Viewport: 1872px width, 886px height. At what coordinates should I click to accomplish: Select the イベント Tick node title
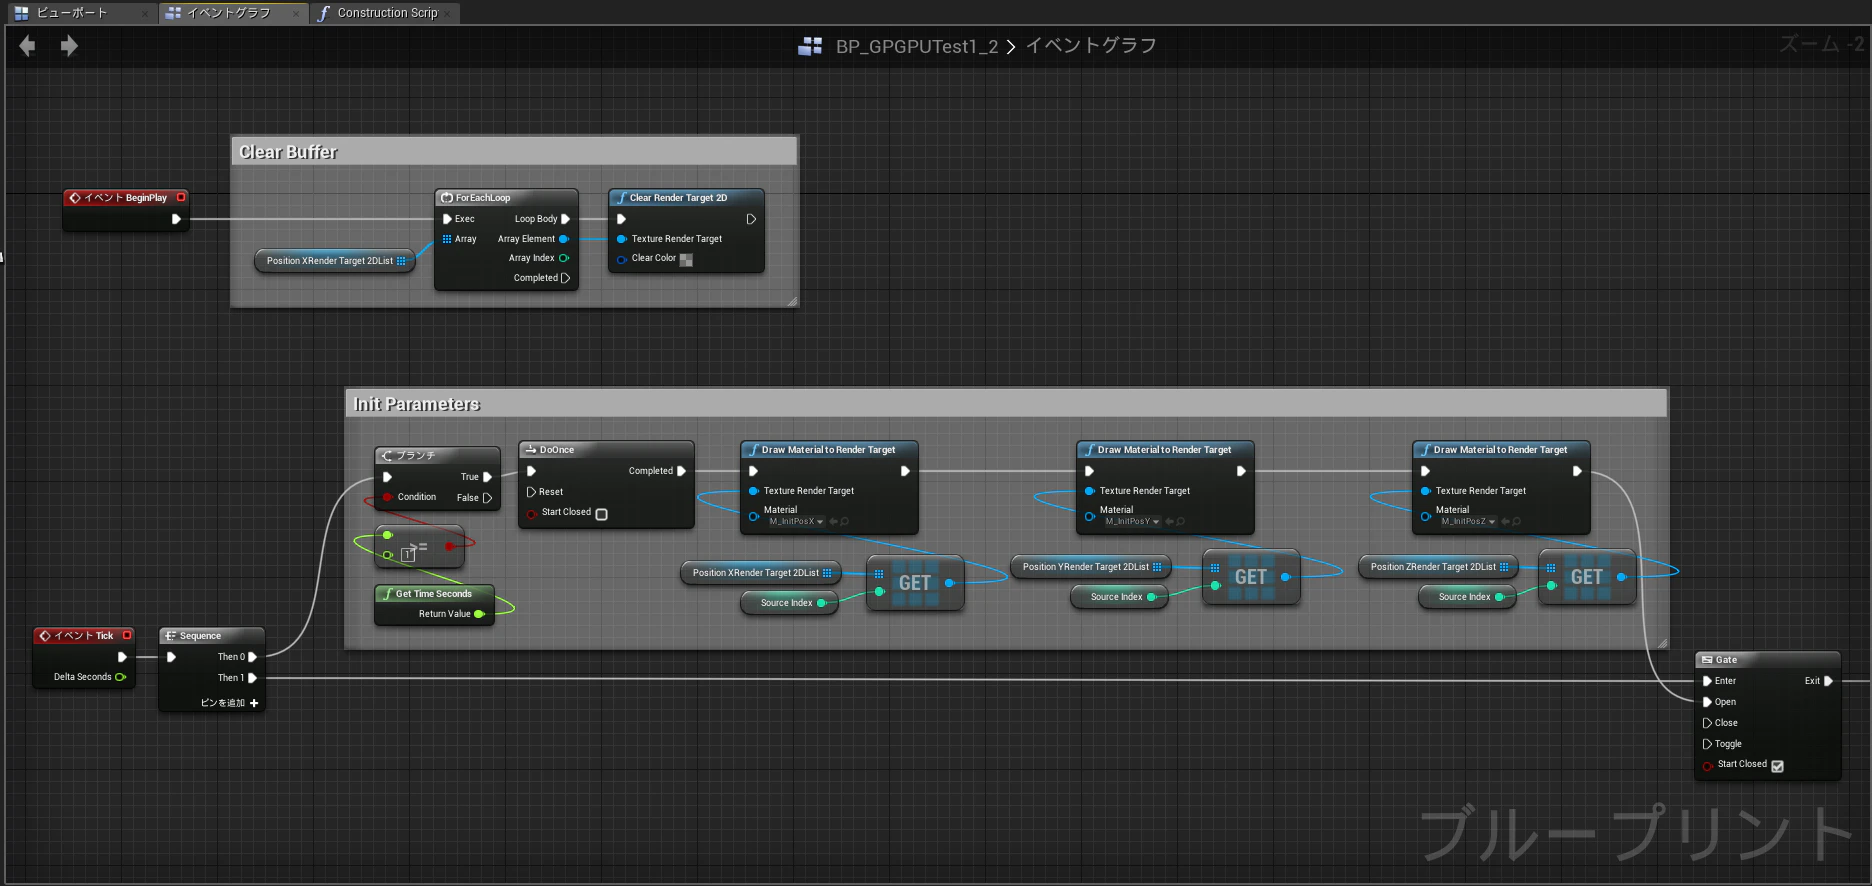click(84, 636)
